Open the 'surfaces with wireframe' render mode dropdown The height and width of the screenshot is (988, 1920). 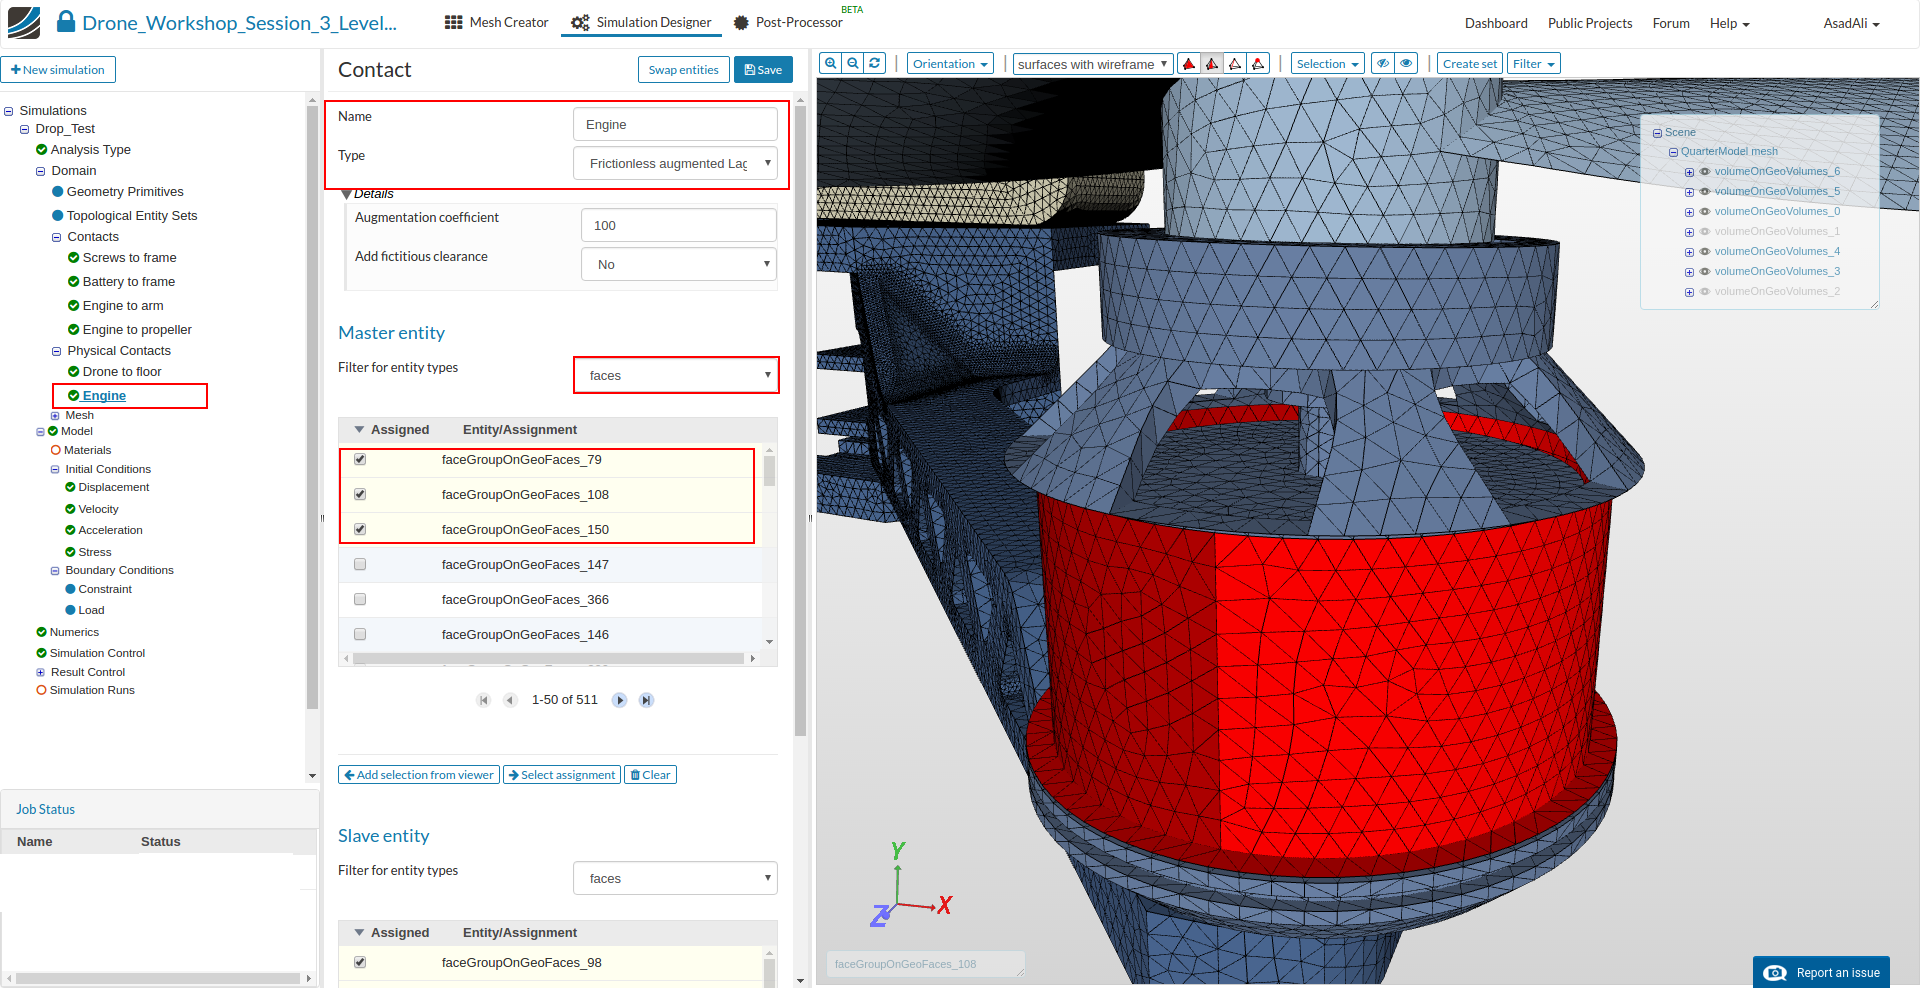click(1092, 64)
